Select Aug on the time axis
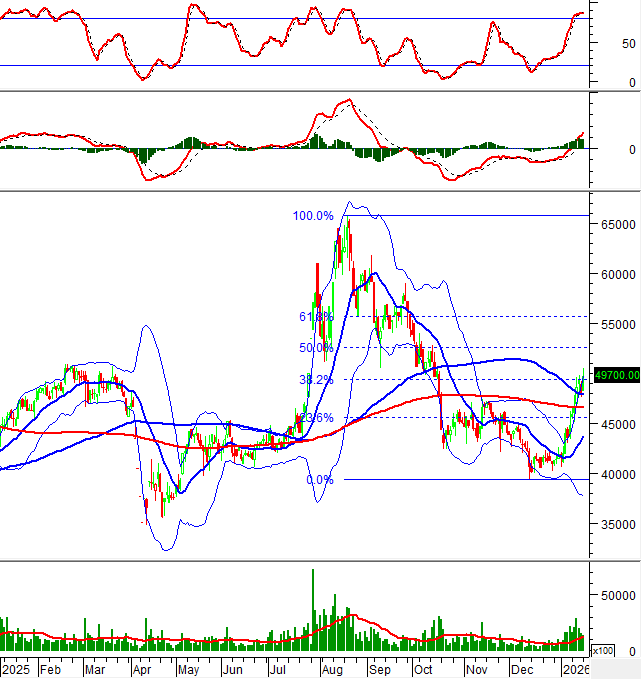The image size is (641, 679). point(331,668)
